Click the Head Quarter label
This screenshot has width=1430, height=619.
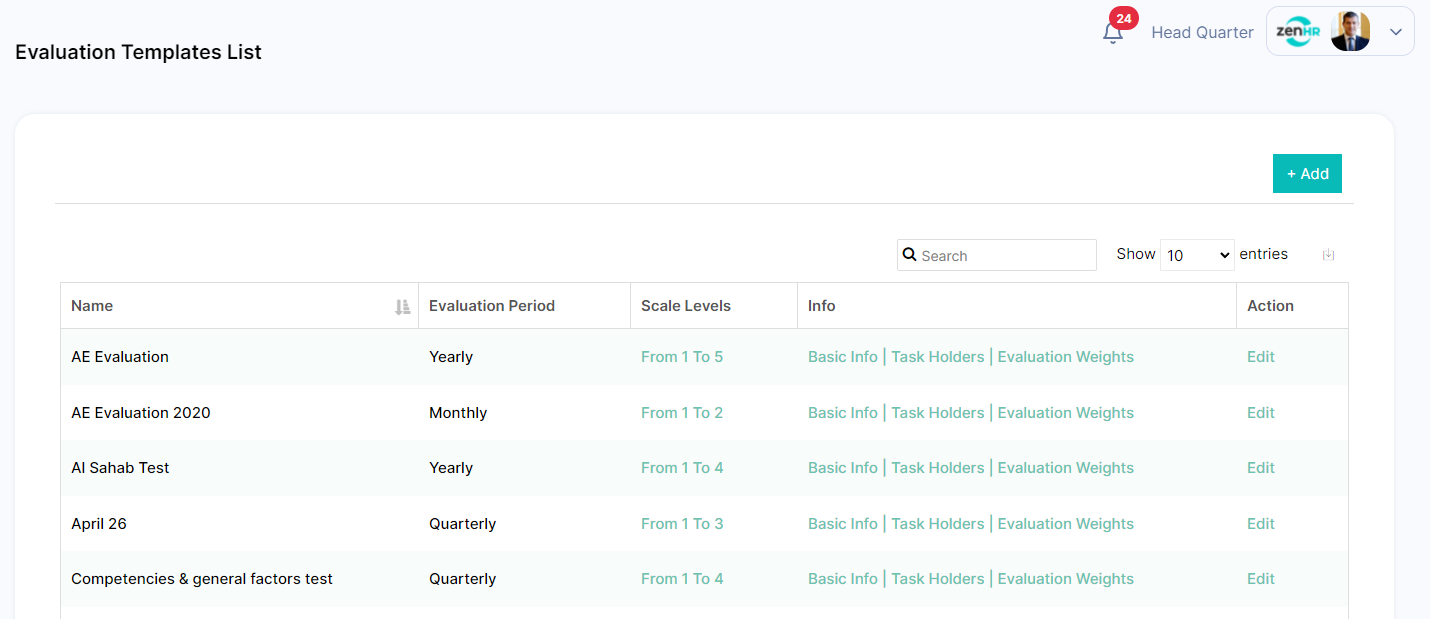[1202, 32]
